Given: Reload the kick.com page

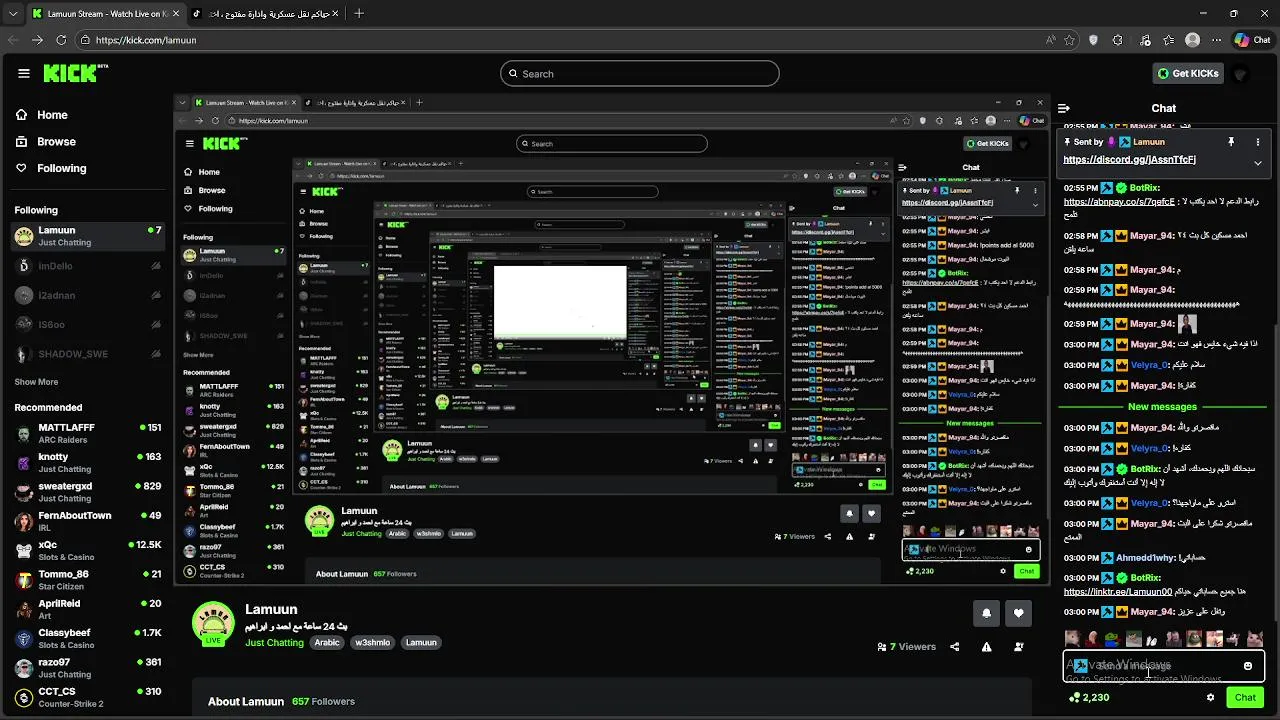Looking at the screenshot, I should tap(61, 40).
